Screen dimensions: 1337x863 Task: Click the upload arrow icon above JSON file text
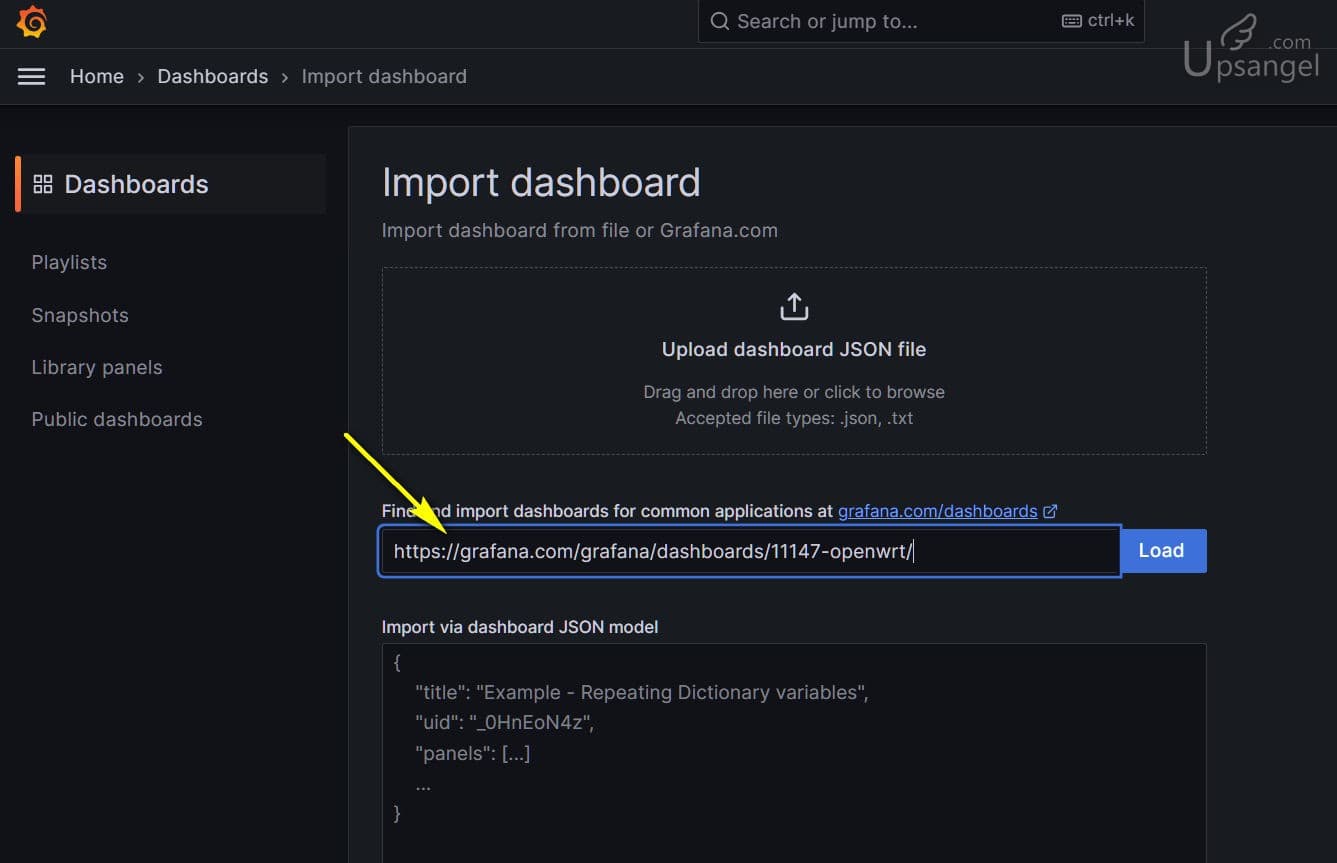point(793,306)
